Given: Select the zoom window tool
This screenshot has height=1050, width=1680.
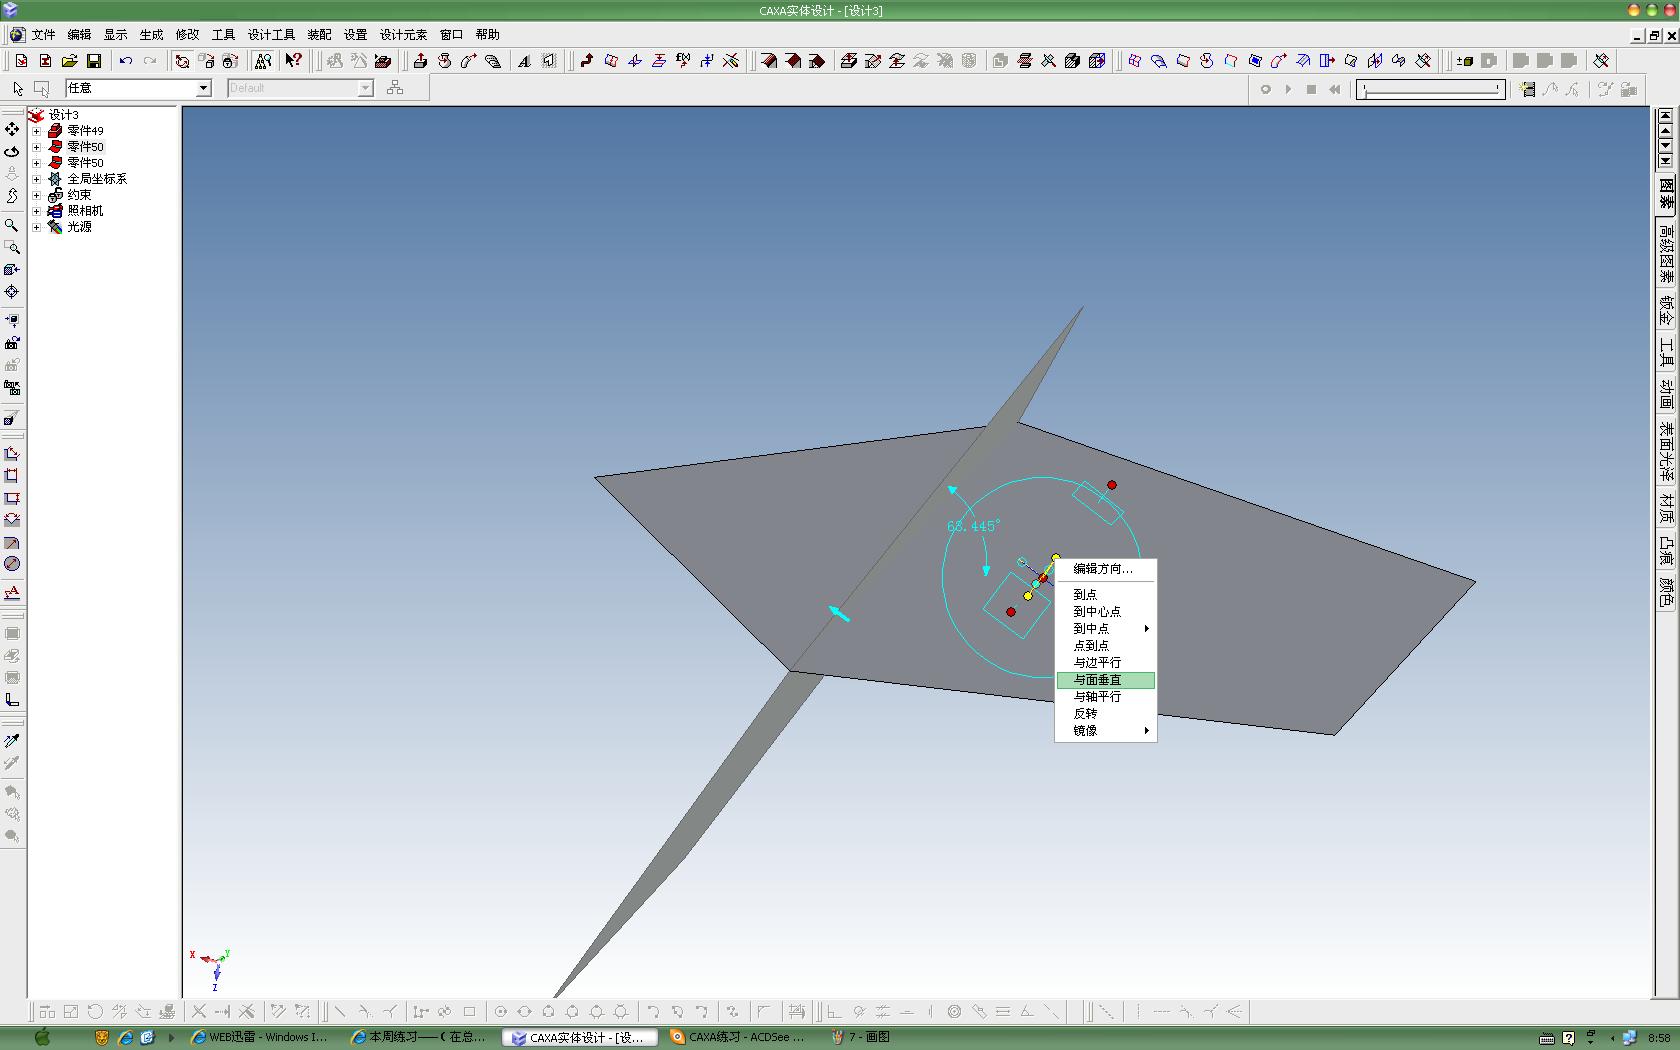Looking at the screenshot, I should click(x=12, y=247).
